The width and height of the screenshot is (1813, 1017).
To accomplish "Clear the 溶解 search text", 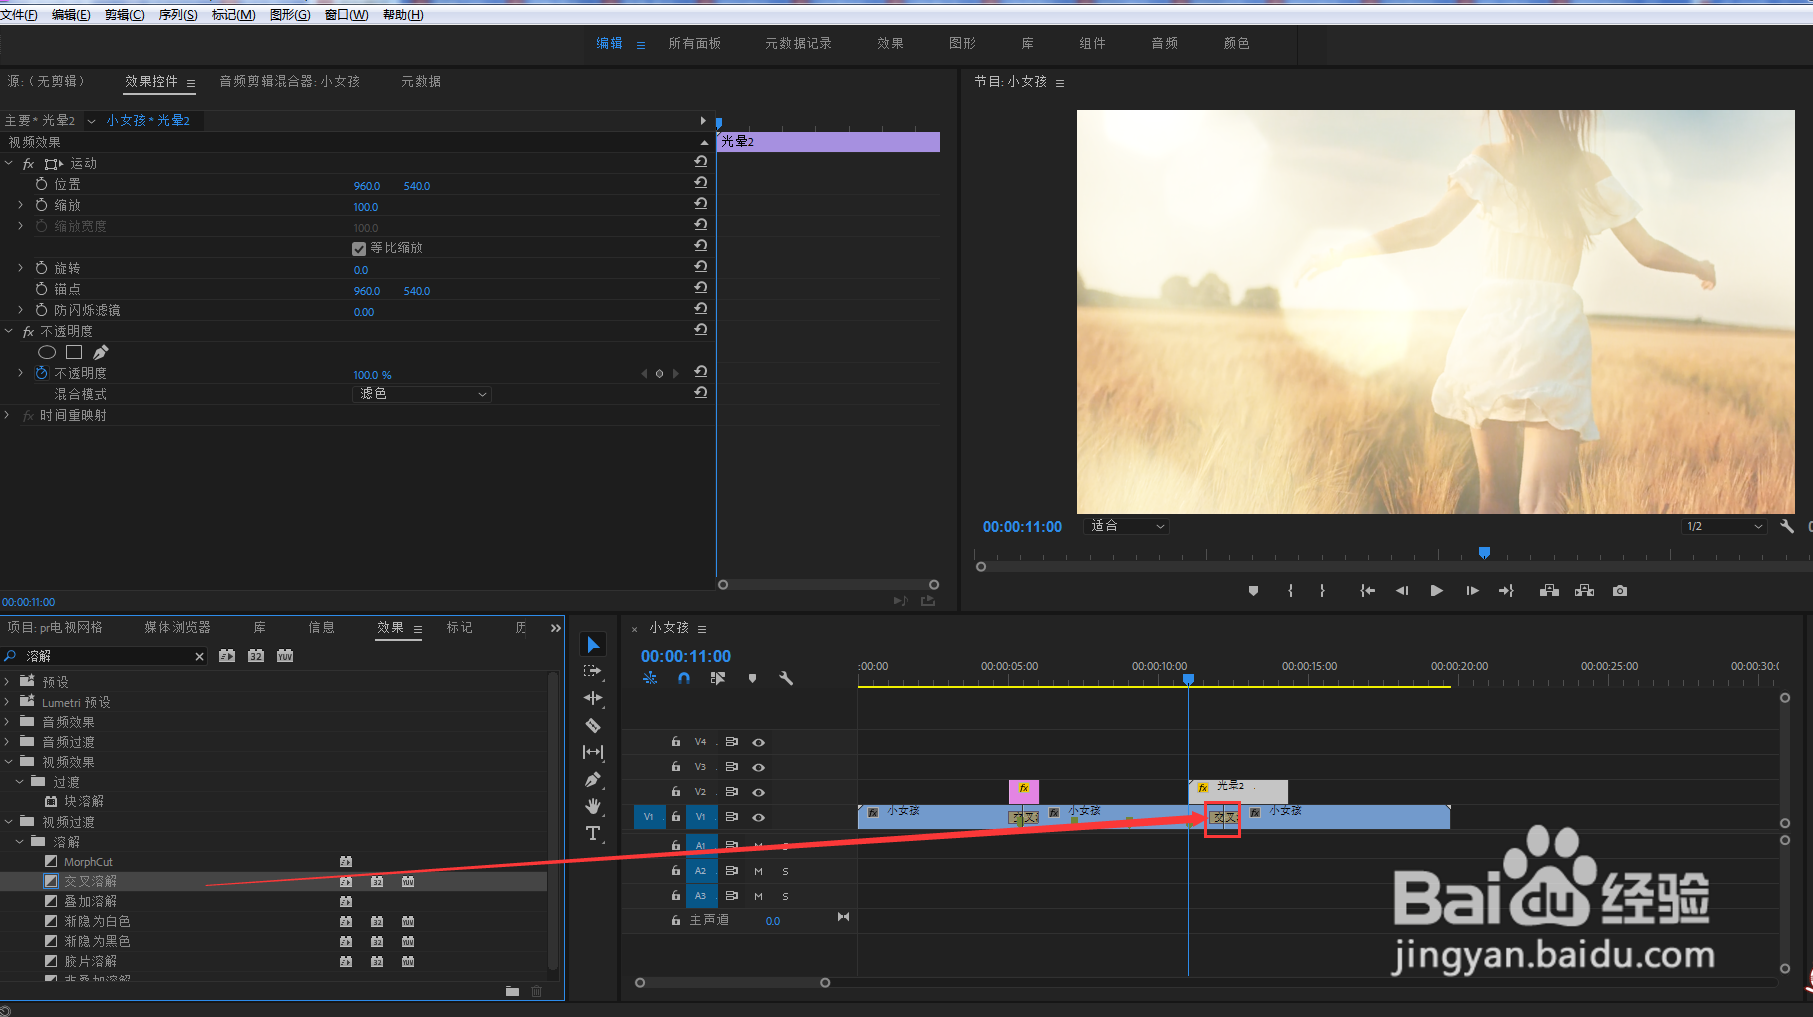I will [199, 656].
